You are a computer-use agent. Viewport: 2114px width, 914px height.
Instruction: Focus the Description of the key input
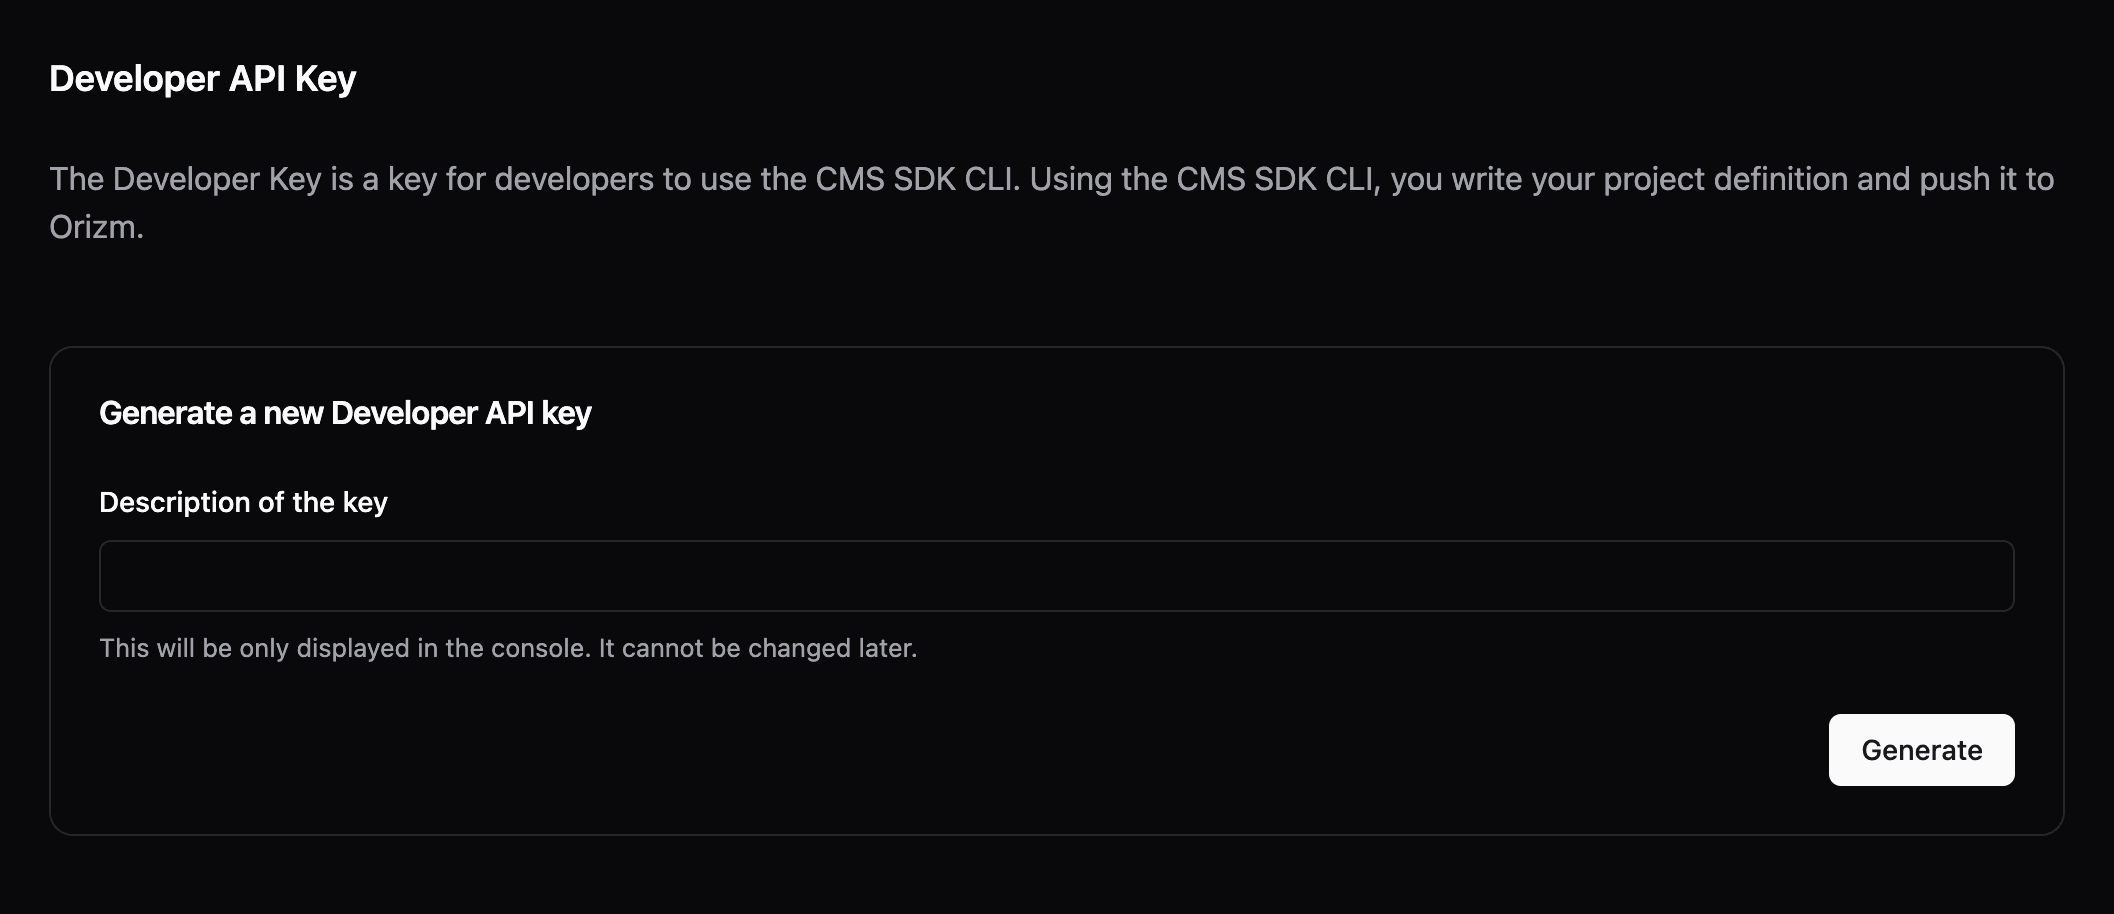pos(1056,576)
